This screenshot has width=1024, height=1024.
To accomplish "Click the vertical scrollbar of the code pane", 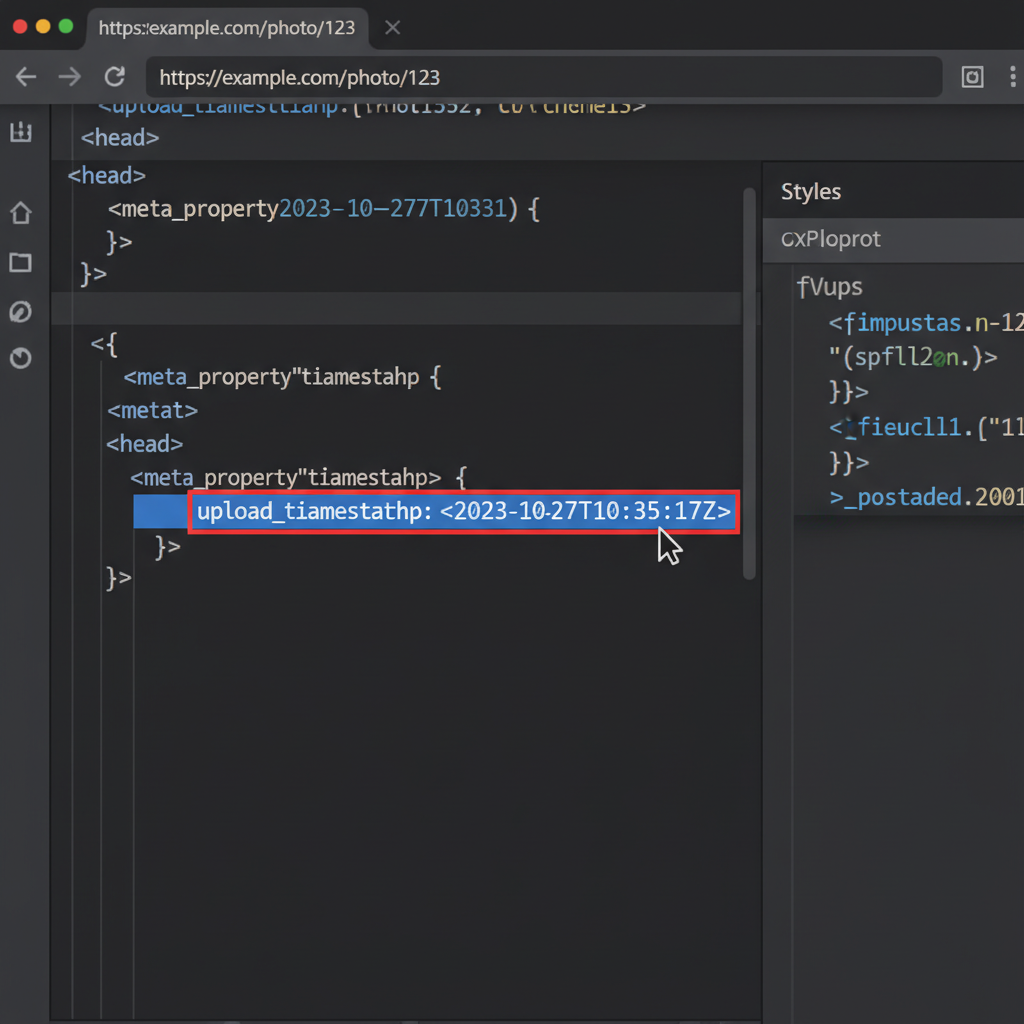I will pyautogui.click(x=749, y=383).
